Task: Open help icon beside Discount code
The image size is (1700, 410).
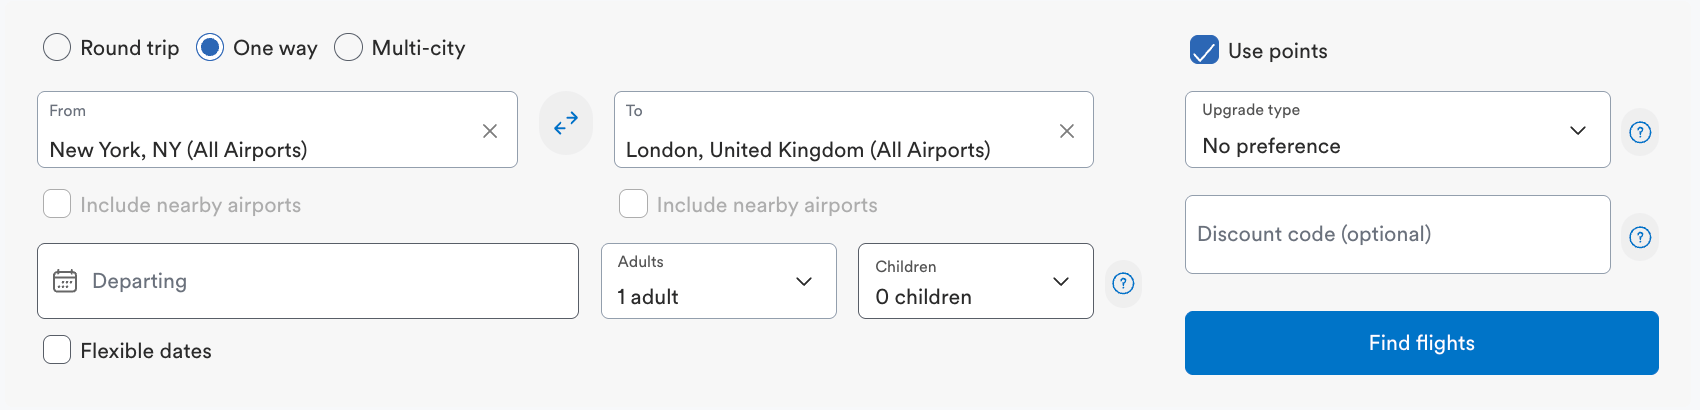Action: point(1640,237)
